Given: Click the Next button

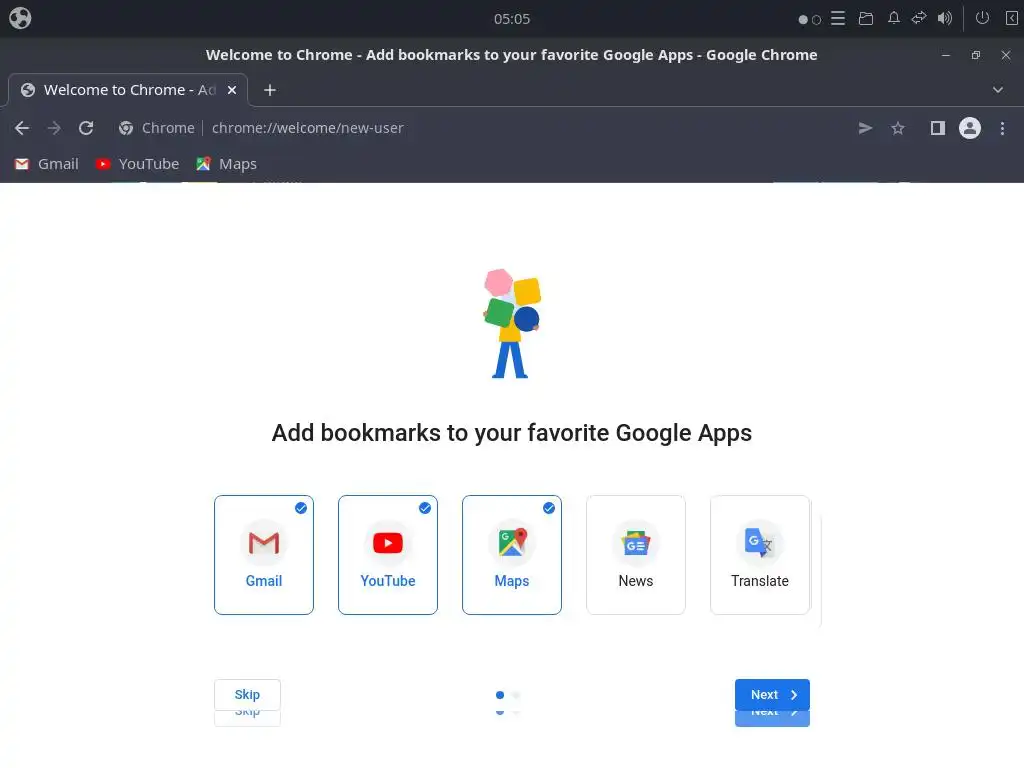Looking at the screenshot, I should coord(773,695).
